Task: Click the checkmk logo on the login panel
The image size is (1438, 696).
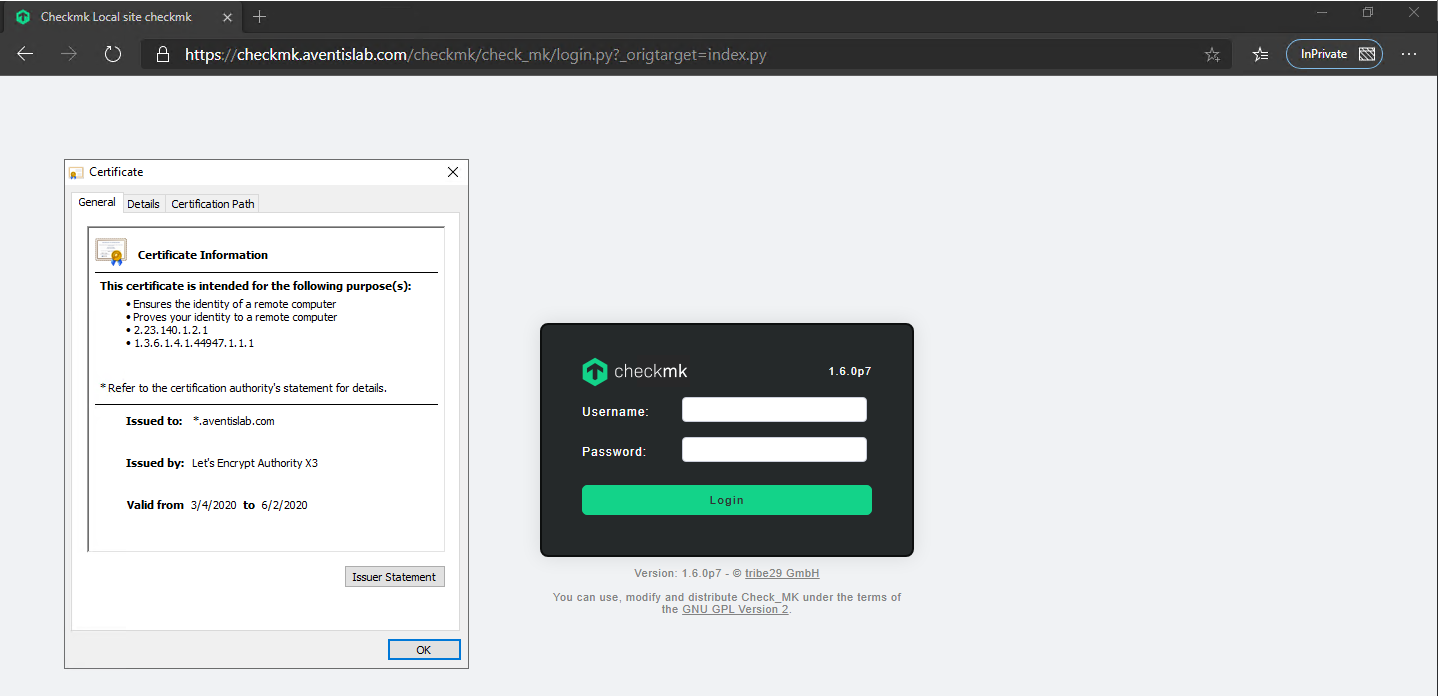Action: (594, 370)
